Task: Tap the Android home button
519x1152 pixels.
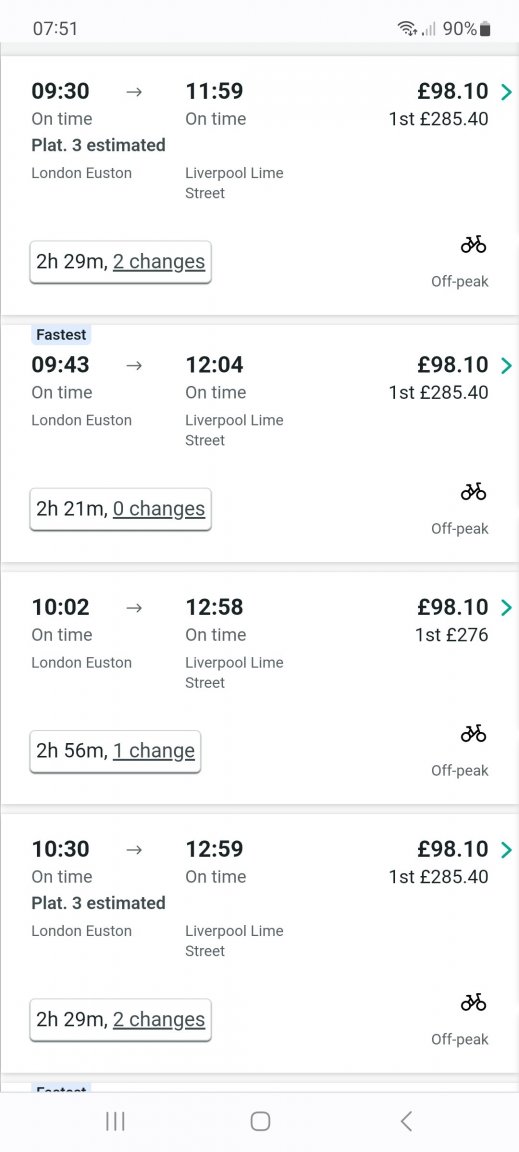Action: (260, 1121)
